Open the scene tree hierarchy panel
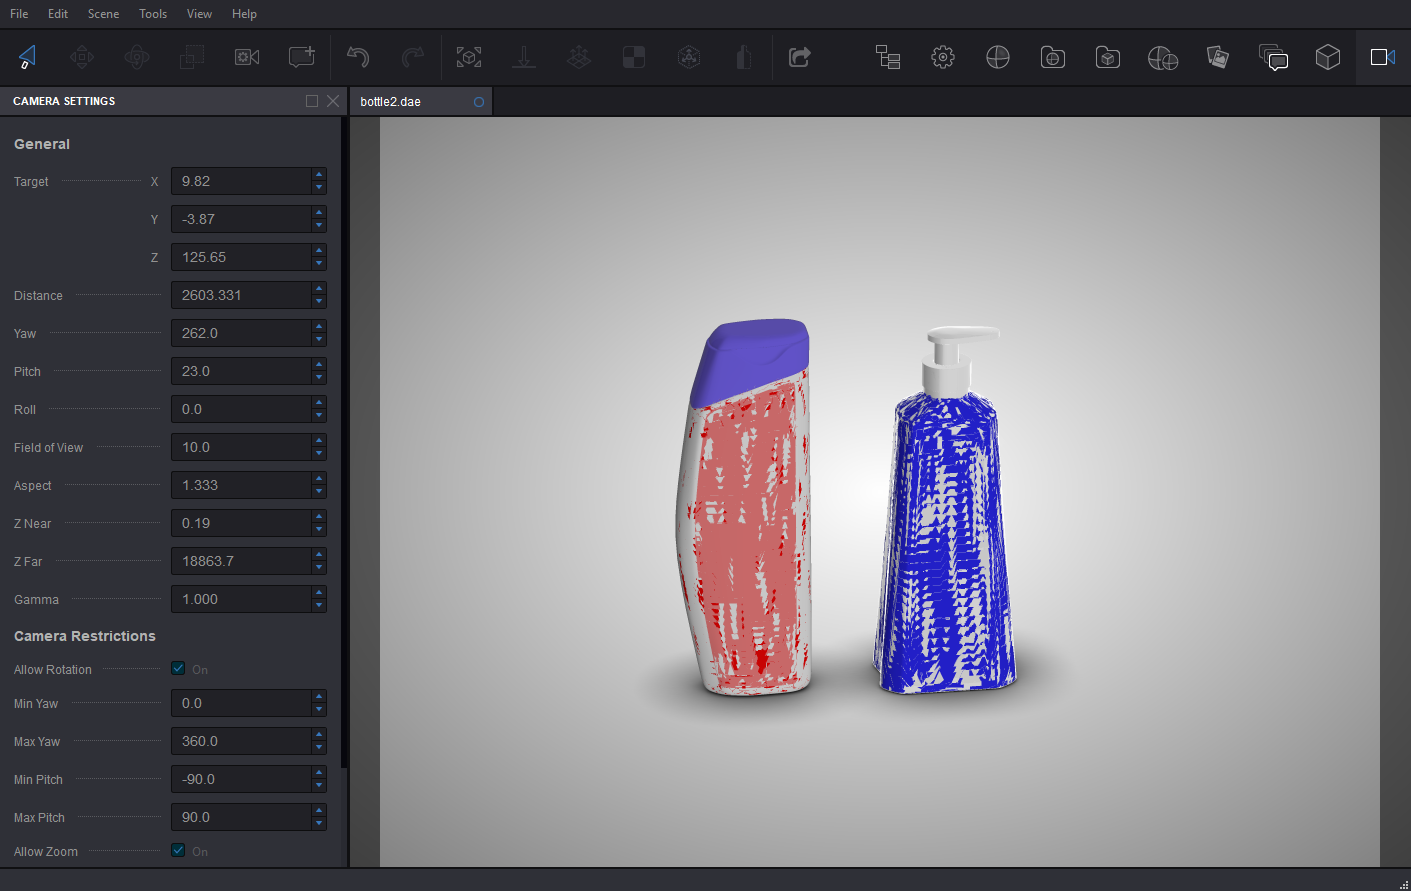The image size is (1411, 891). coord(888,57)
